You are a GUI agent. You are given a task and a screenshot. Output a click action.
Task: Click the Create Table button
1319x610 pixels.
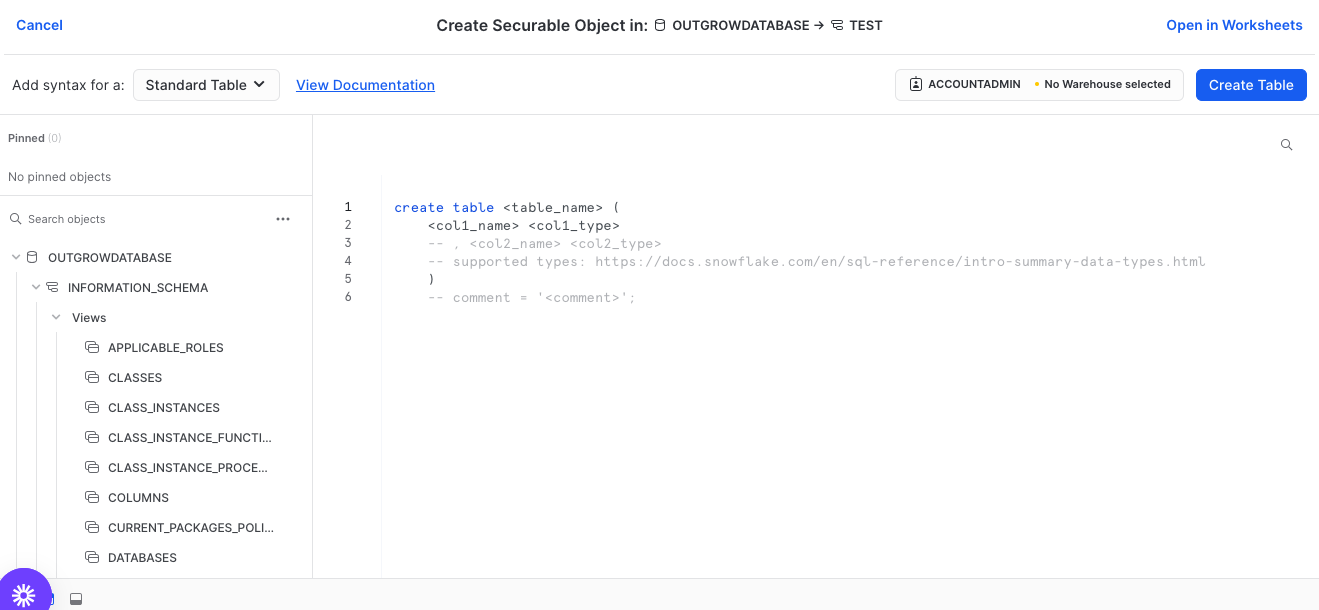[x=1250, y=85]
